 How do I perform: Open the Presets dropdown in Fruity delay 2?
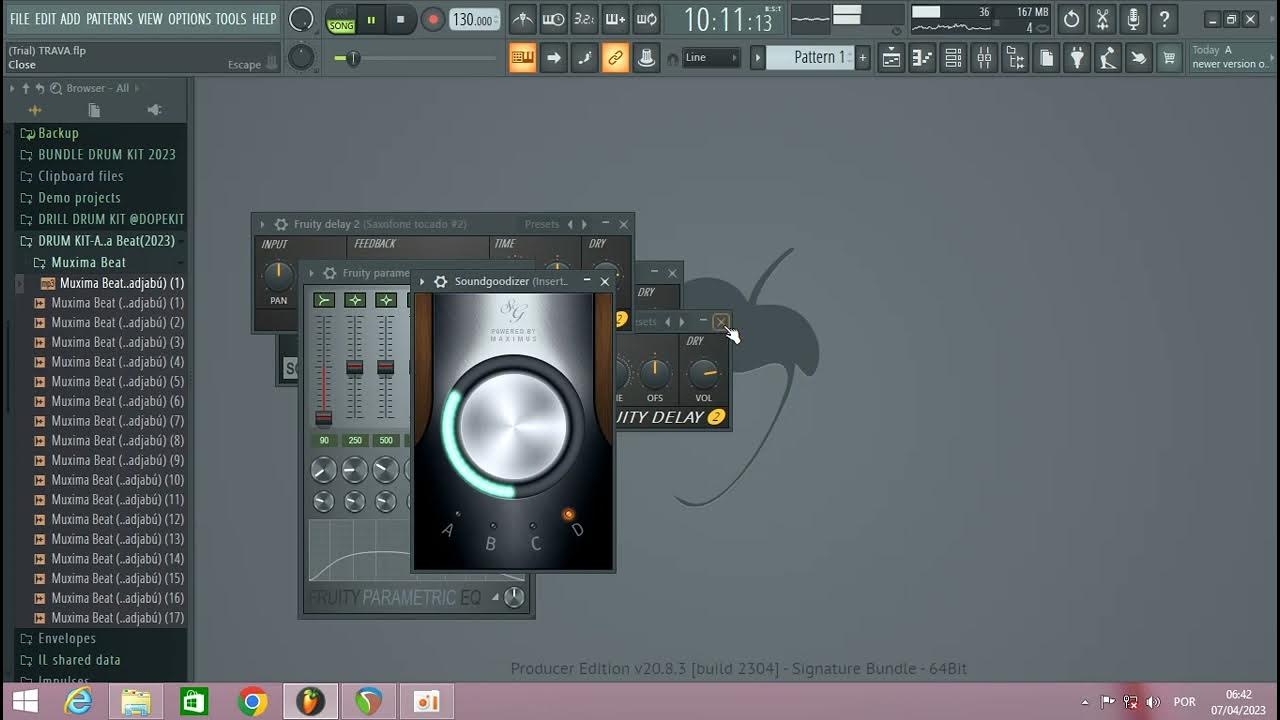(542, 225)
